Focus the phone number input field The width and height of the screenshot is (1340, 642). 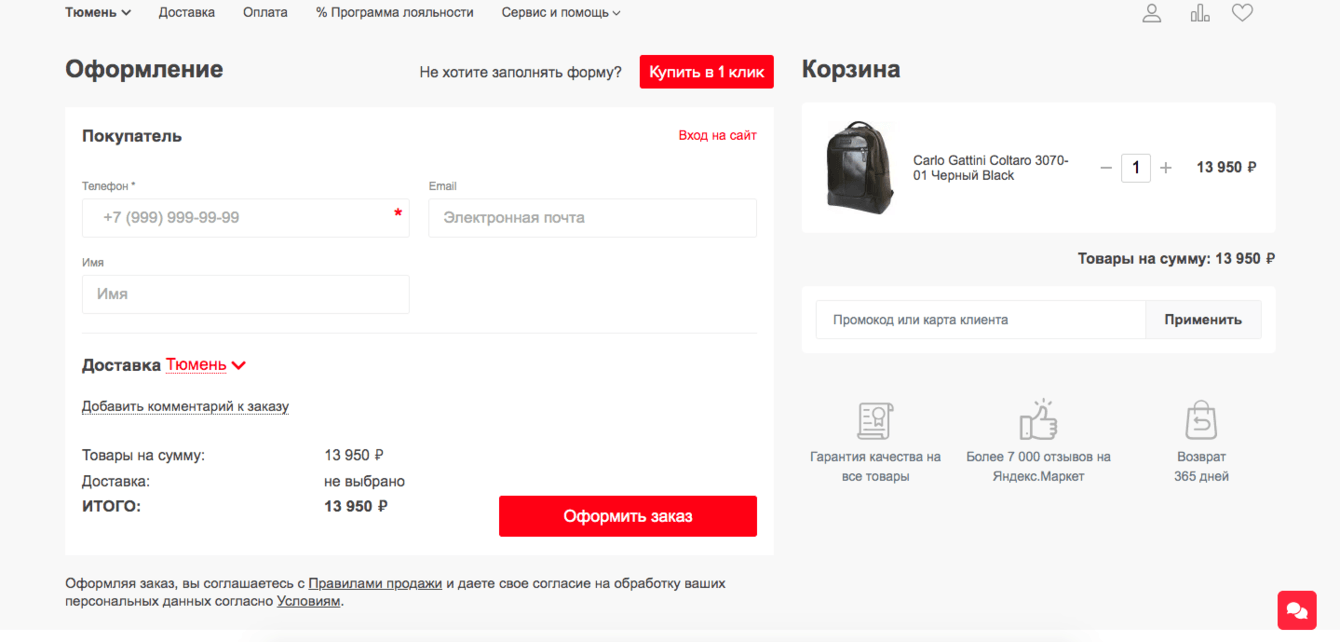tap(246, 218)
